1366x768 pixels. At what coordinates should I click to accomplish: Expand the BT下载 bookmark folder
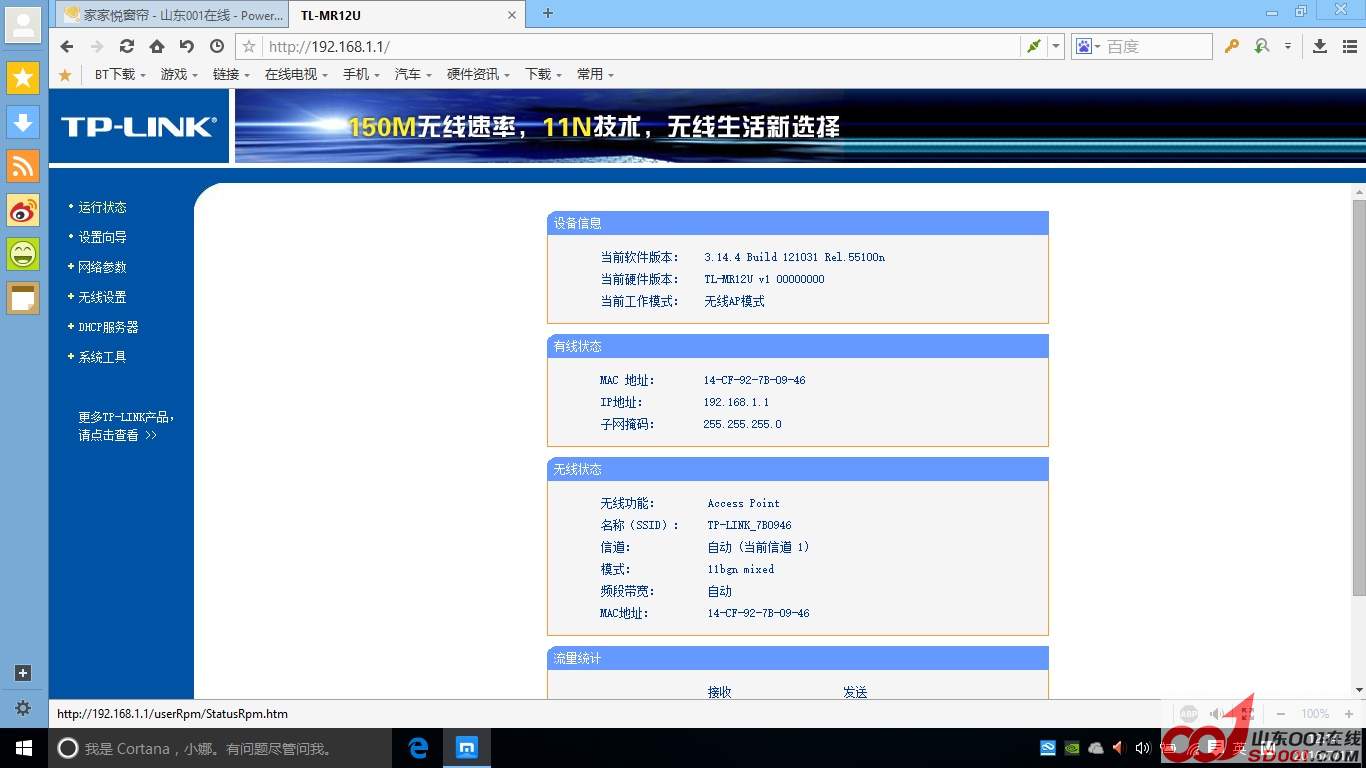click(120, 74)
